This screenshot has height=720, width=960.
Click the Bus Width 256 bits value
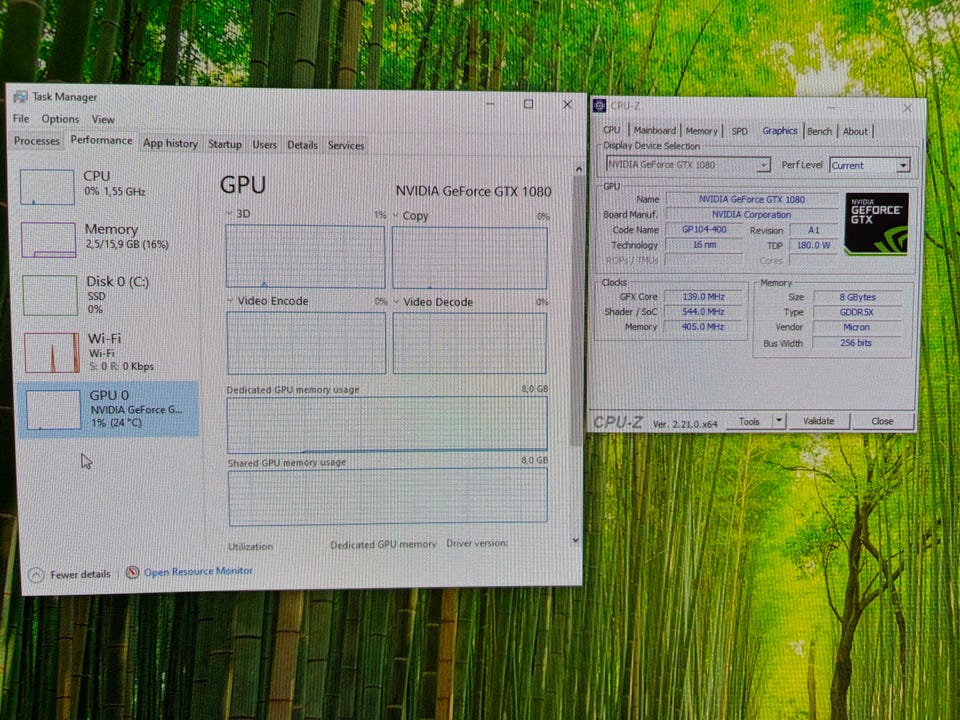(x=856, y=343)
